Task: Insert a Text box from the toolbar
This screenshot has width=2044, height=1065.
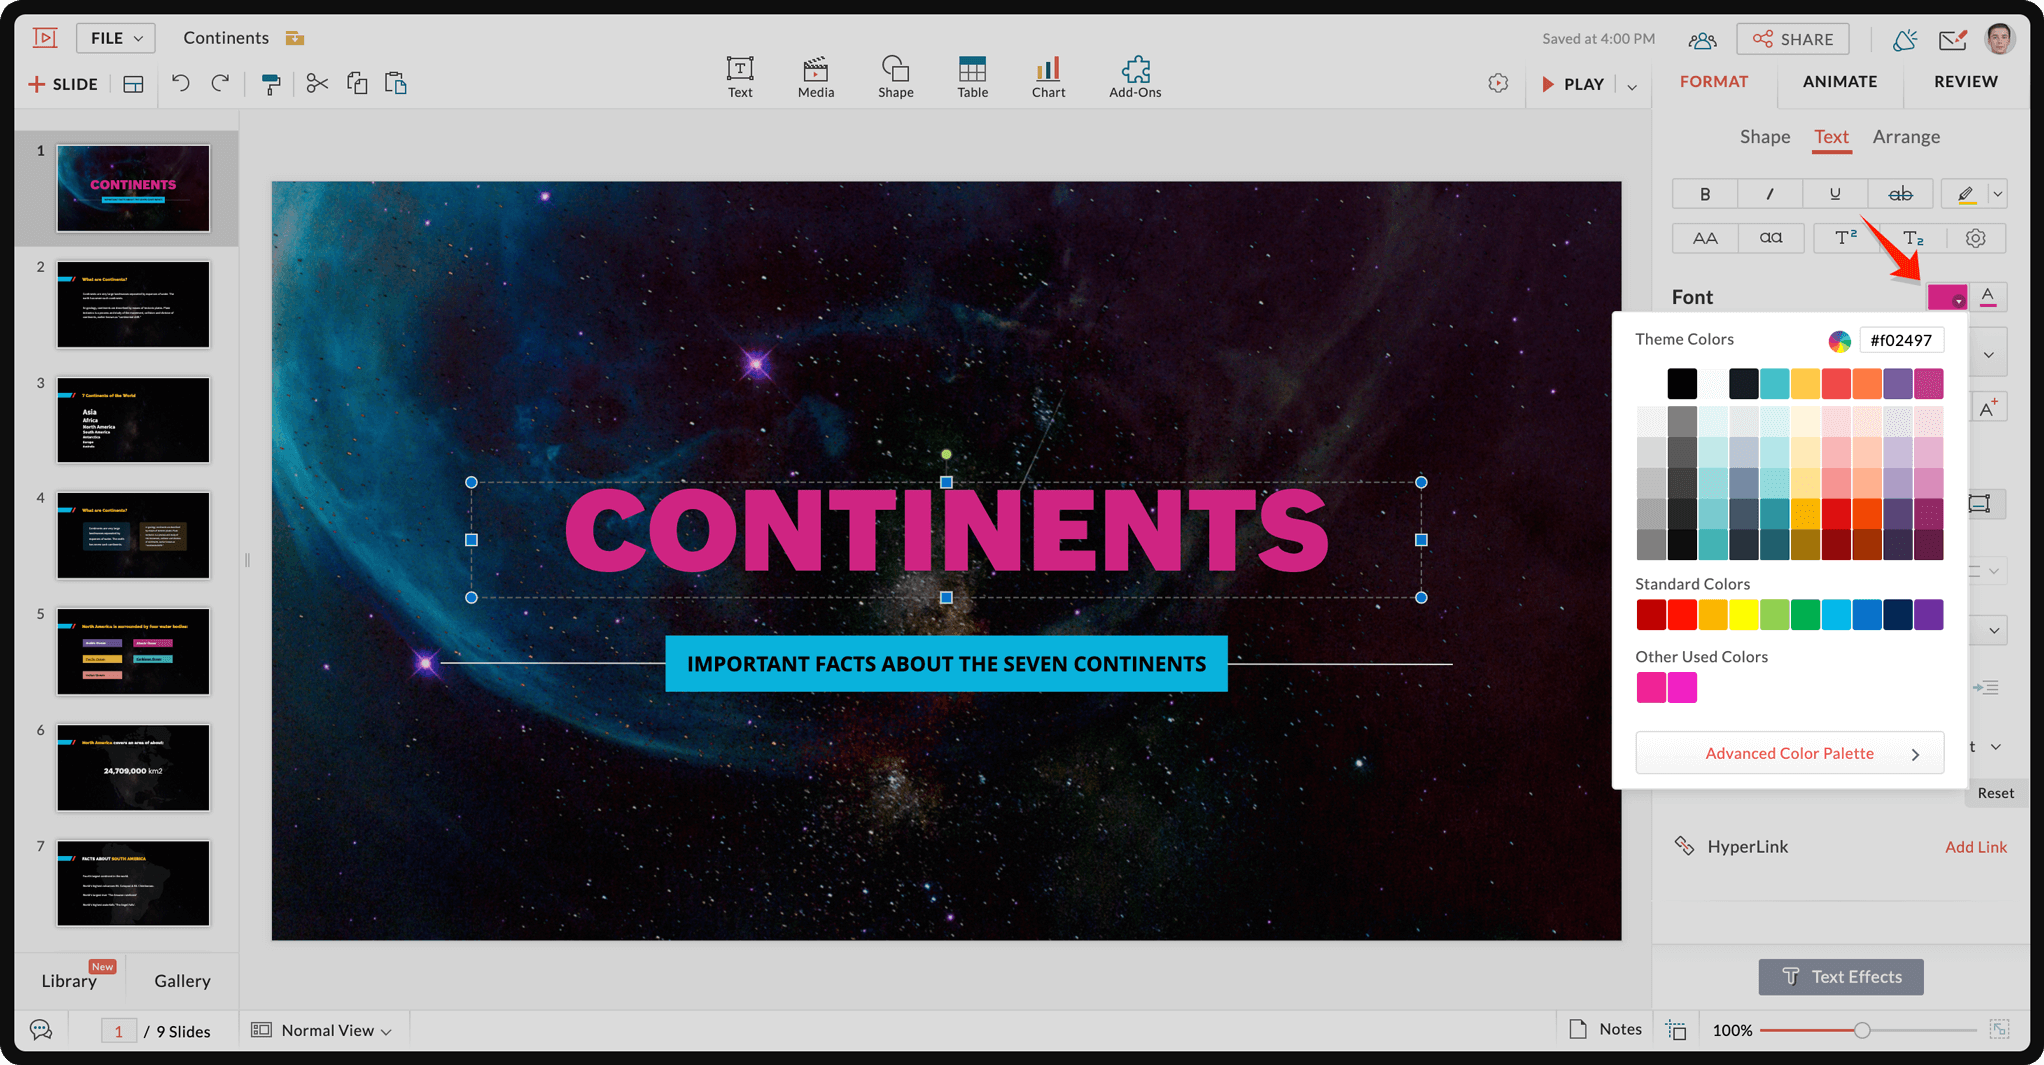Action: click(740, 77)
